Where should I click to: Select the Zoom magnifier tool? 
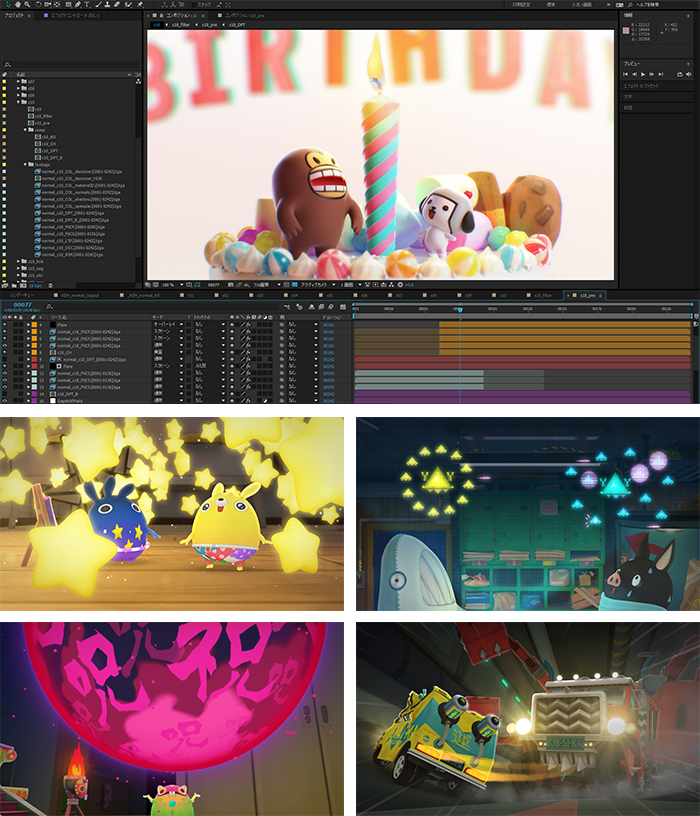[x=26, y=5]
